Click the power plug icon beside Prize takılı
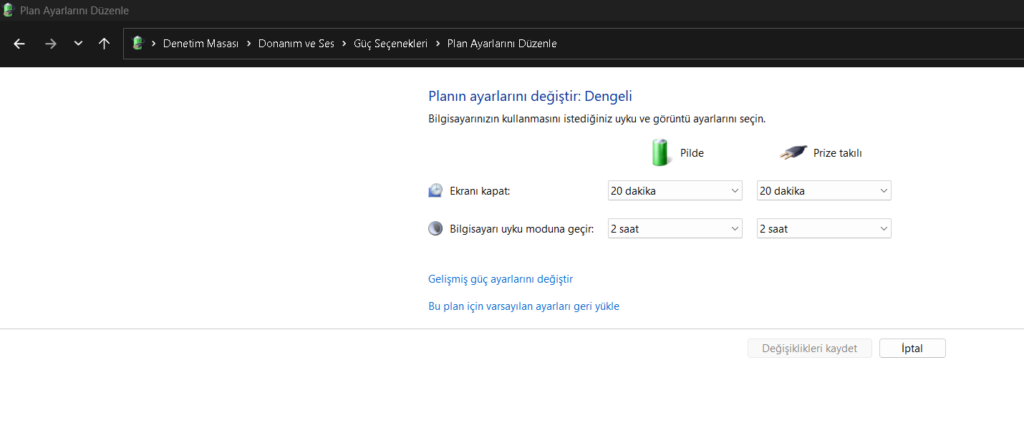The width and height of the screenshot is (1024, 433). (793, 153)
